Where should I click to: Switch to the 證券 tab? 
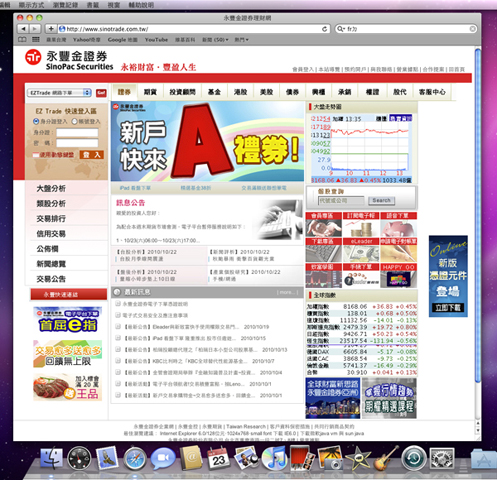click(124, 92)
